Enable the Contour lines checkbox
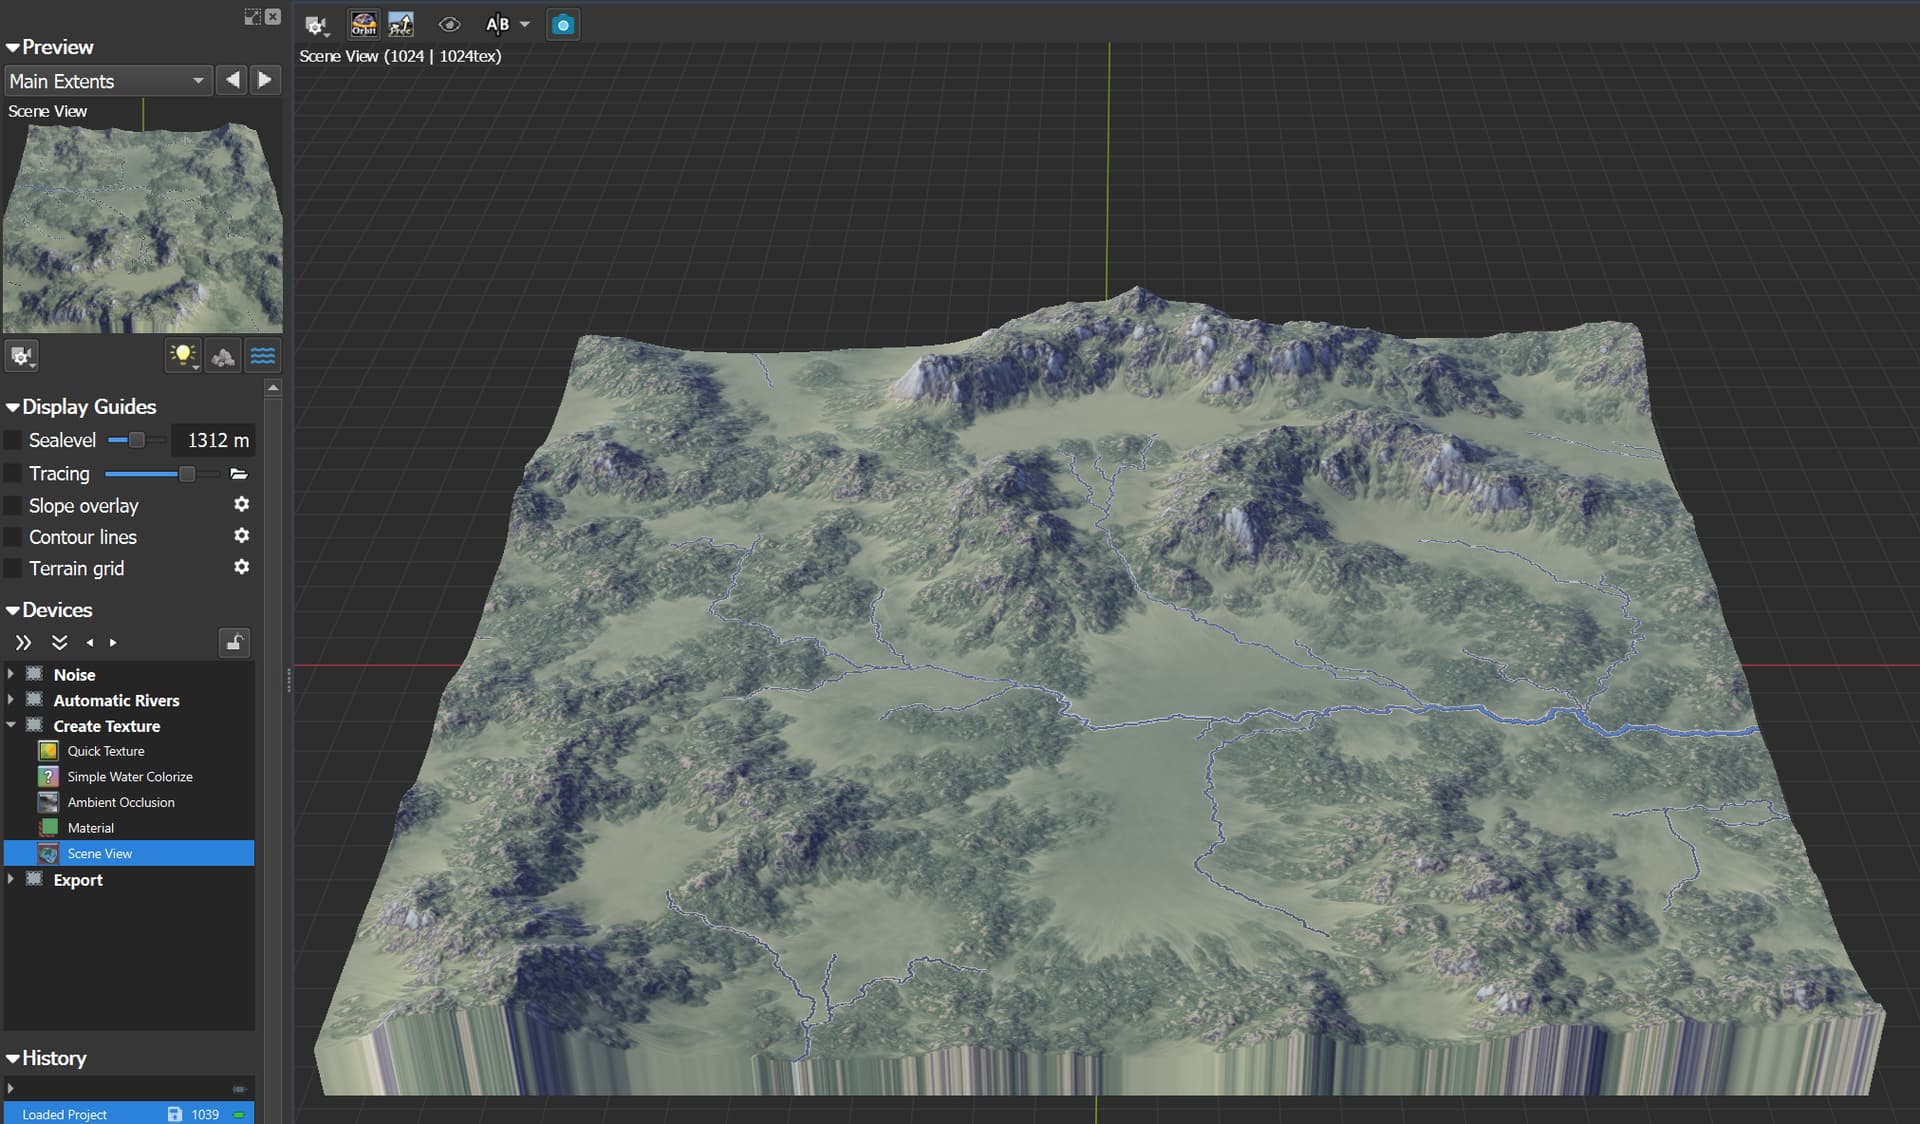The width and height of the screenshot is (1920, 1124). 13,537
